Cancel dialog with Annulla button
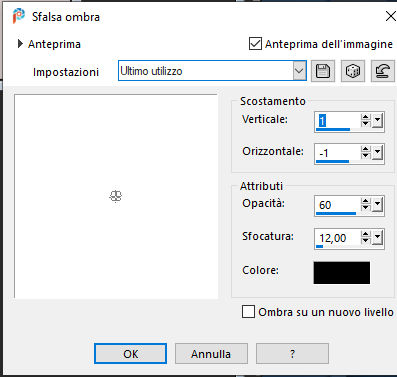 click(x=211, y=354)
